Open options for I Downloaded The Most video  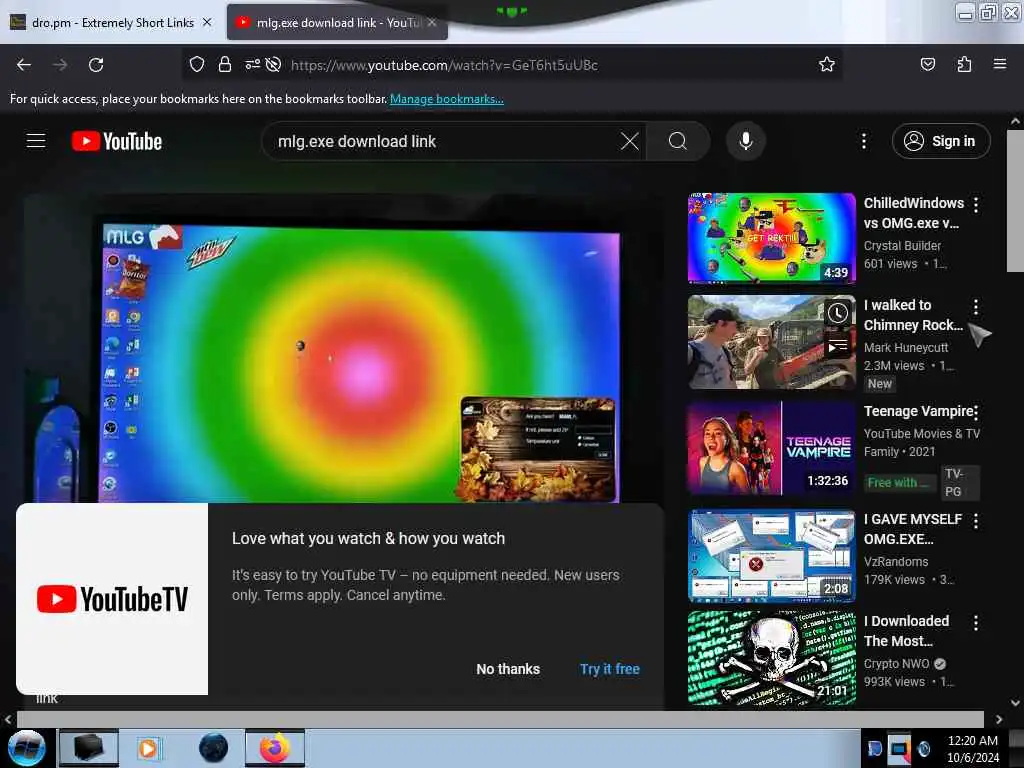pyautogui.click(x=976, y=622)
